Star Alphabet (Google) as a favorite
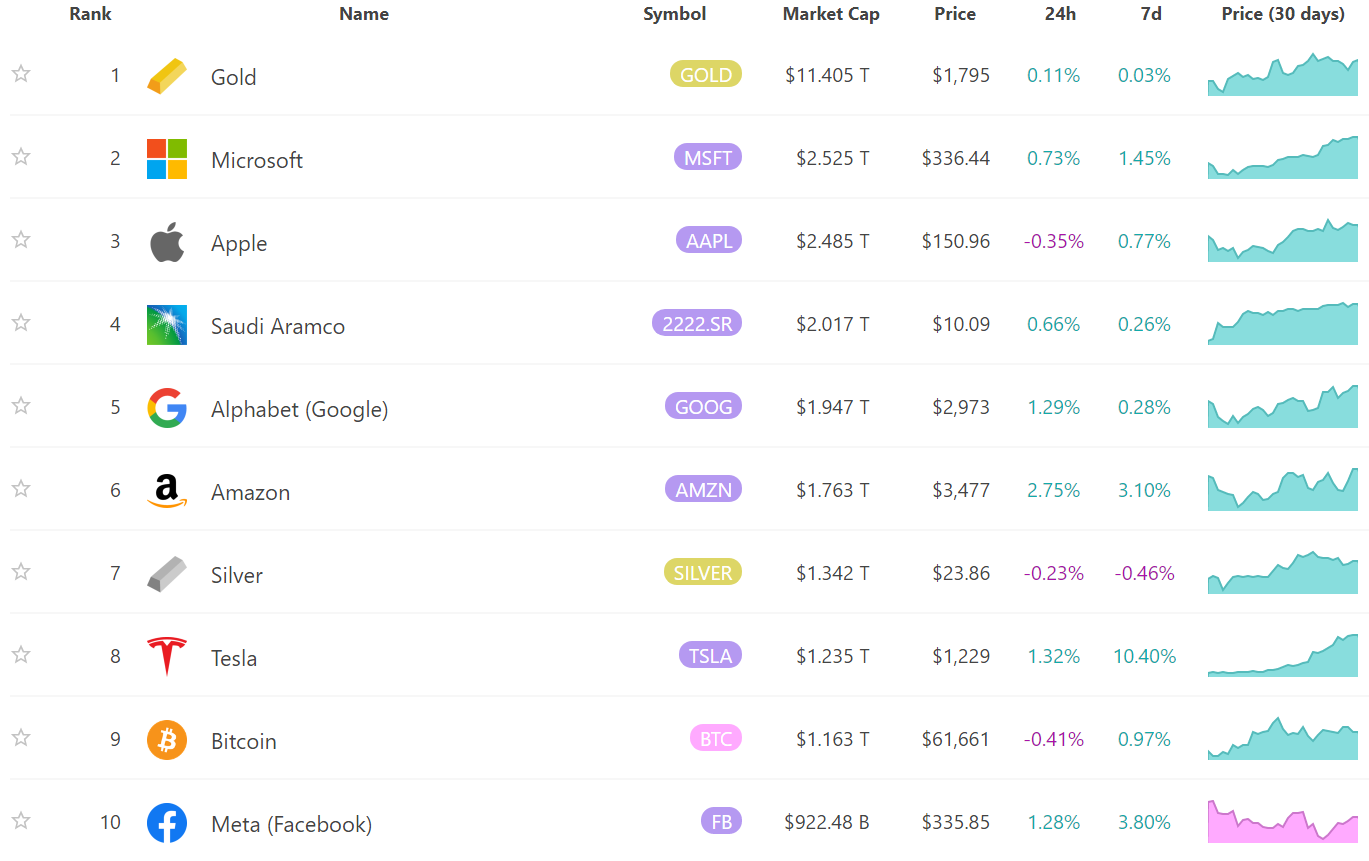 pyautogui.click(x=21, y=406)
